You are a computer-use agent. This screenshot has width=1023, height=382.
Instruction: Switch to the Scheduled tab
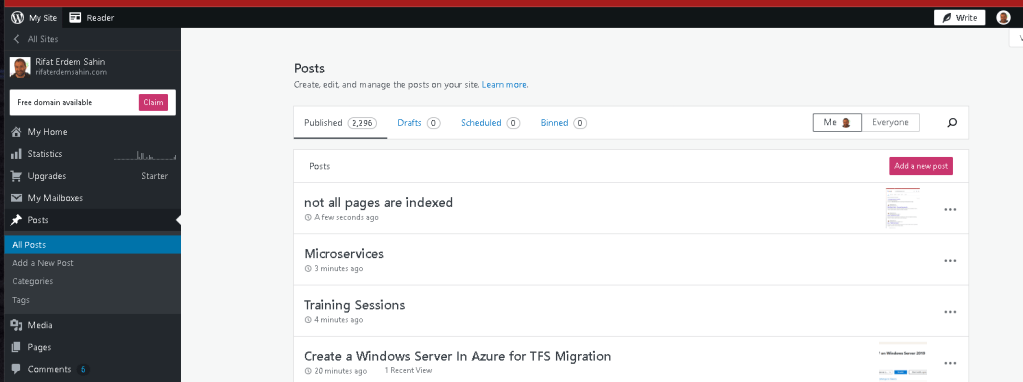point(490,123)
